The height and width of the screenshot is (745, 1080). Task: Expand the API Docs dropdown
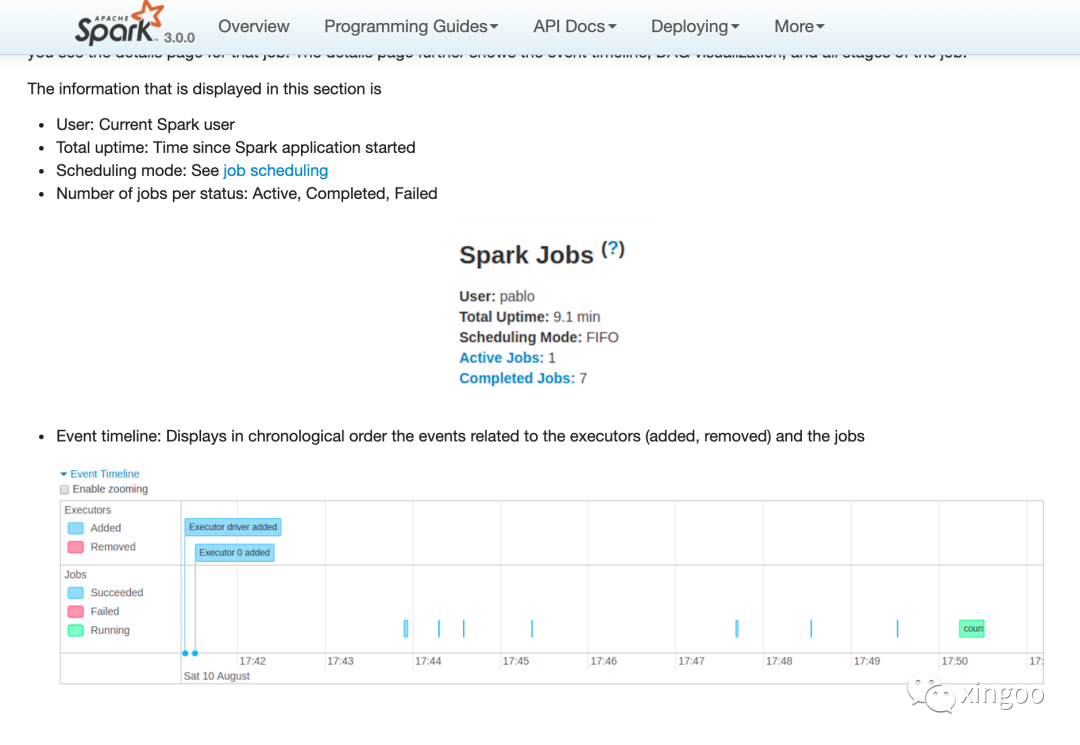click(x=574, y=26)
